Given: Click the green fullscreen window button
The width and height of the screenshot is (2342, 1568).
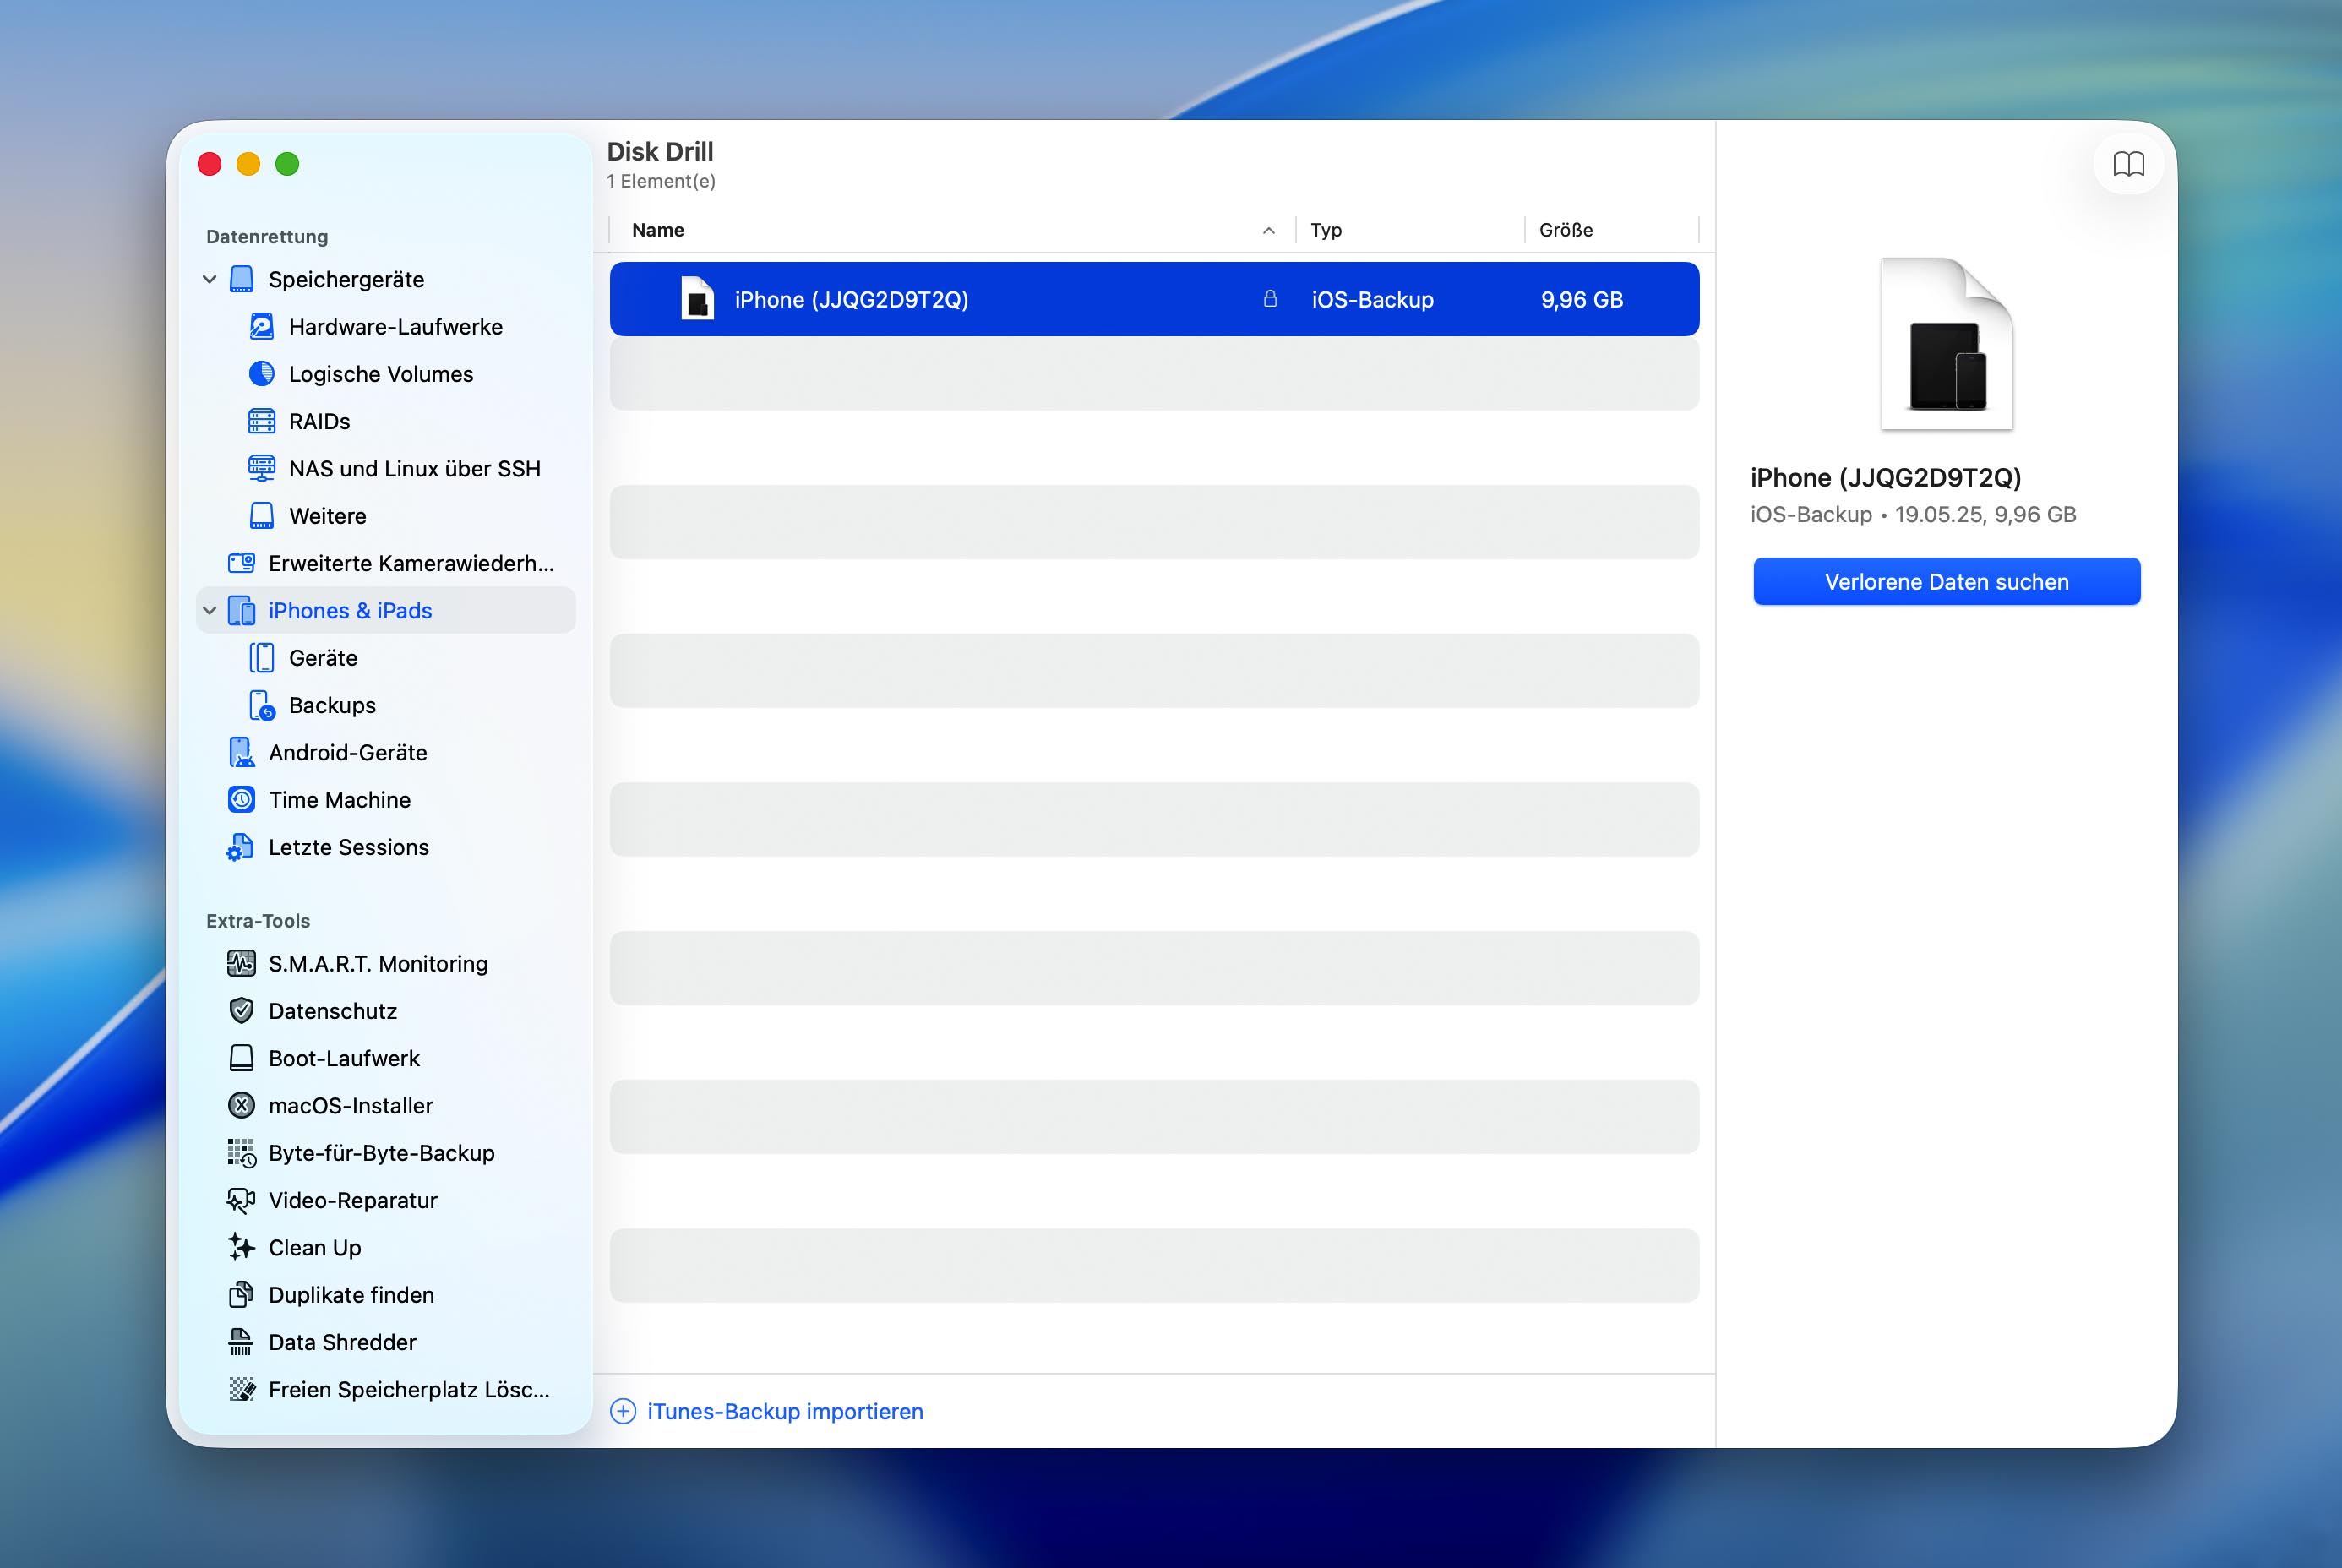Looking at the screenshot, I should (287, 164).
